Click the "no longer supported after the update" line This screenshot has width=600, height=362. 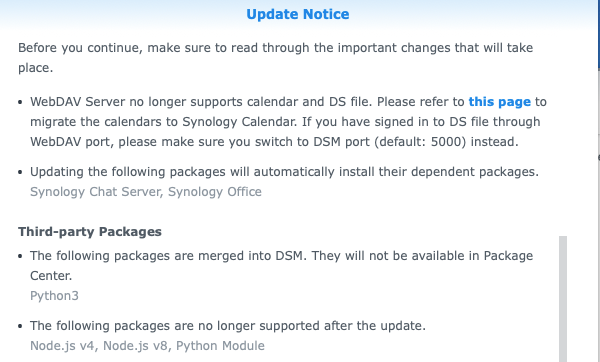[x=228, y=326]
